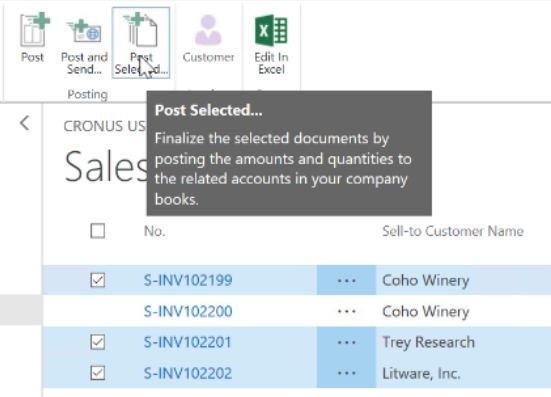
Task: Open invoice S-INV102200
Action: tap(188, 311)
